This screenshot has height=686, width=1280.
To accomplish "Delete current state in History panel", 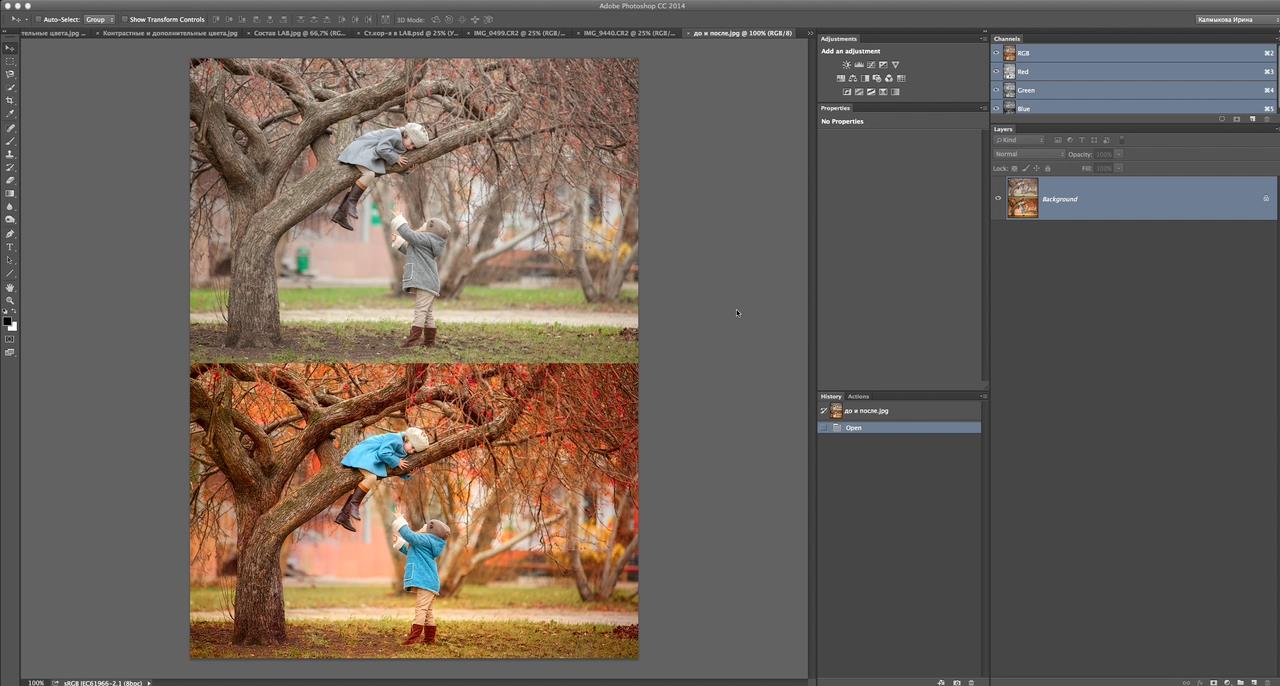I will tap(972, 682).
